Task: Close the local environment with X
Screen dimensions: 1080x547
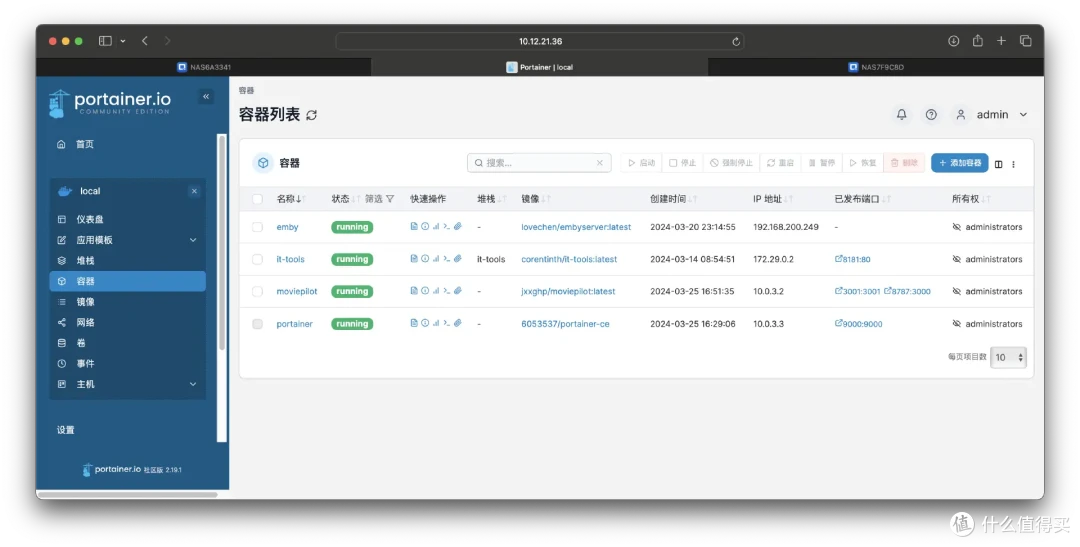Action: pos(194,191)
